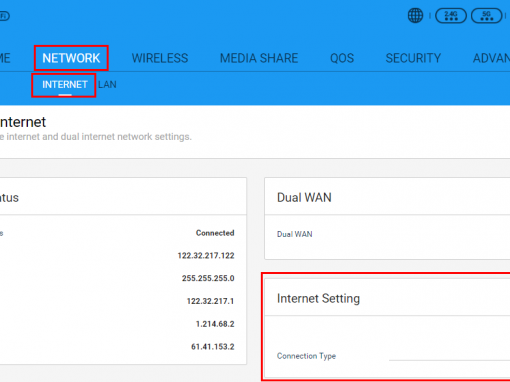Open the SECURITY tab

pos(413,58)
